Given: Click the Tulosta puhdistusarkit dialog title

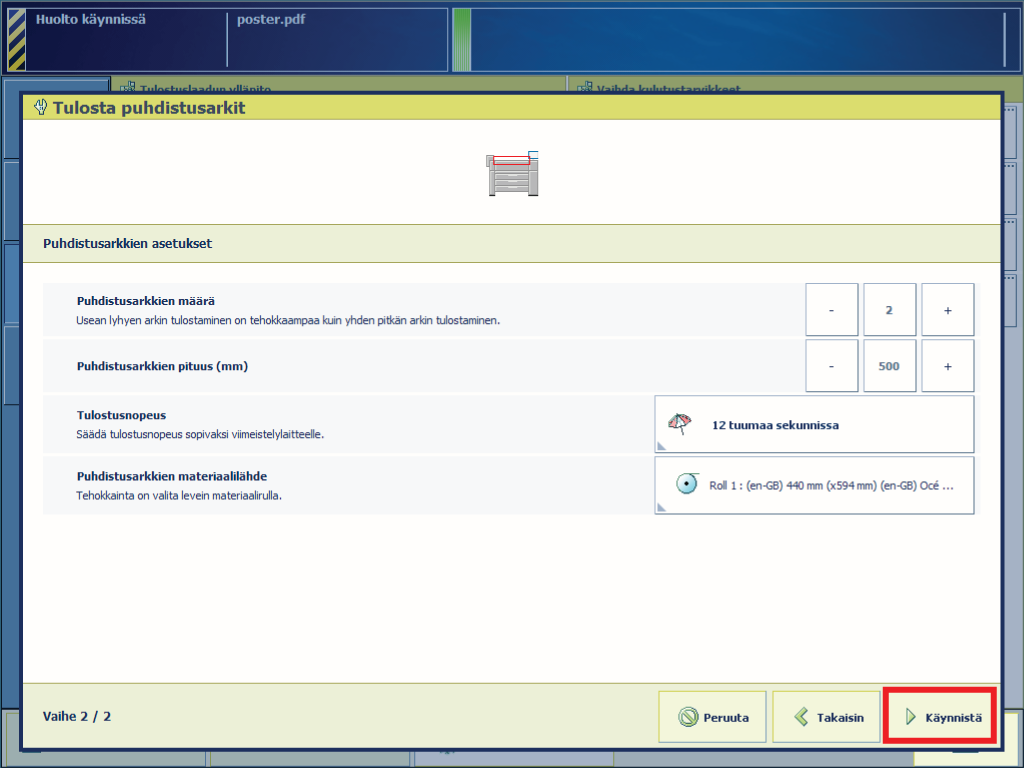Looking at the screenshot, I should (x=149, y=108).
